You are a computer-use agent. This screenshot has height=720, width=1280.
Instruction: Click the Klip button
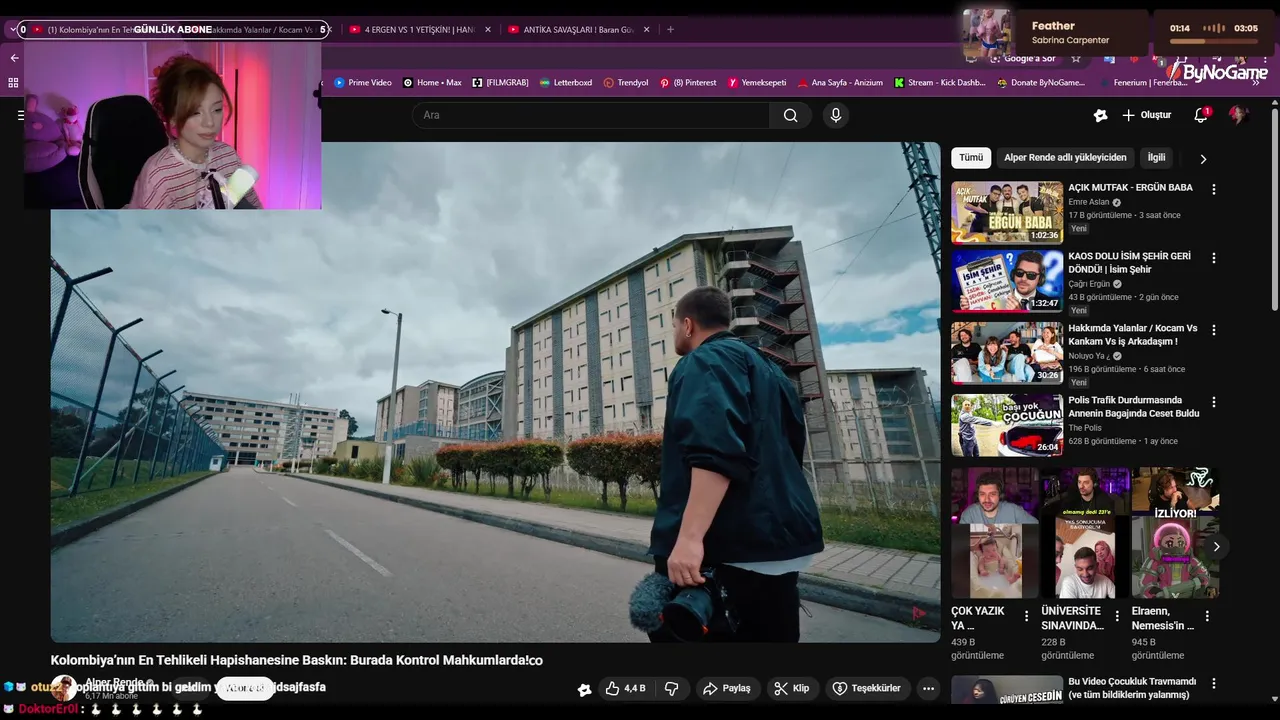click(791, 688)
